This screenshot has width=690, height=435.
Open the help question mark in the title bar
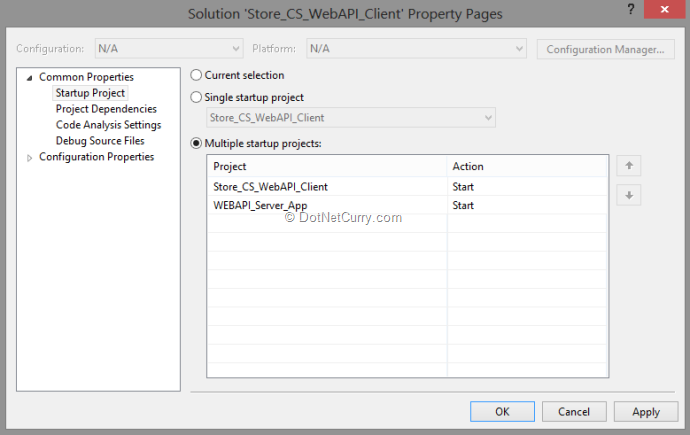point(631,9)
